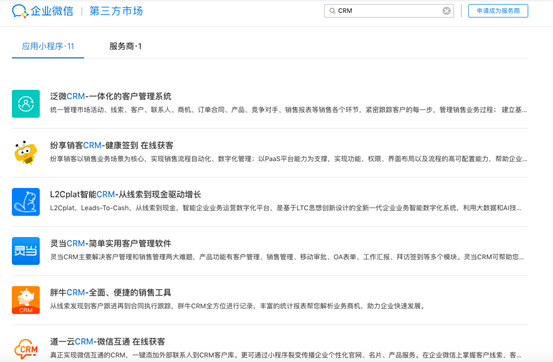553x362 pixels.
Task: Open L2Cplat智能CRM-从线索到现金驱动增长 title
Action: coord(125,194)
